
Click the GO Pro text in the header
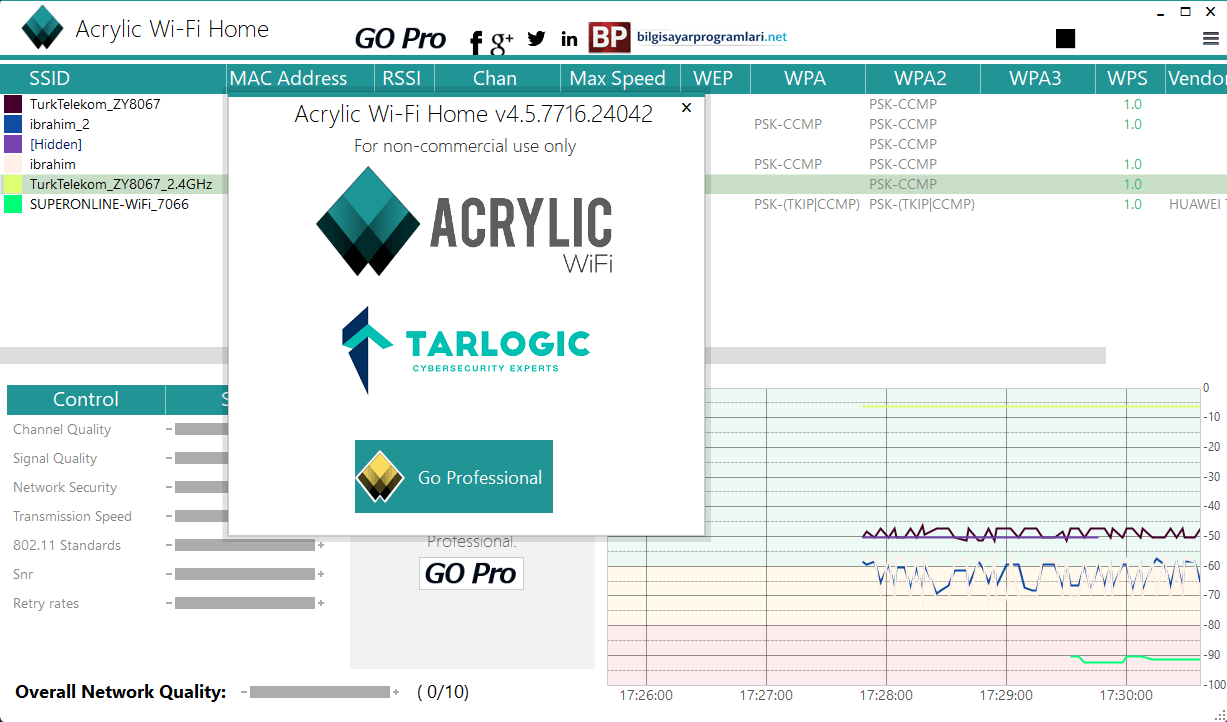pos(400,39)
